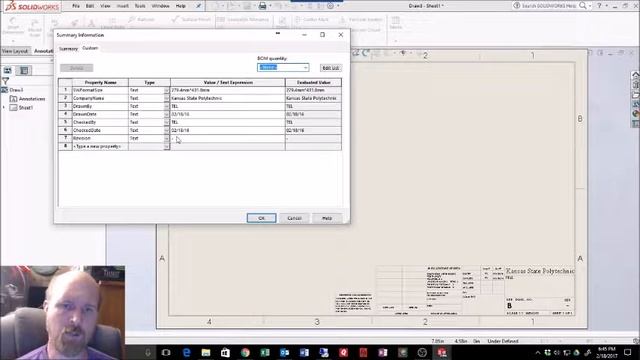This screenshot has height=360, width=640.
Task: Click the help question mark icon
Action: [599, 6]
